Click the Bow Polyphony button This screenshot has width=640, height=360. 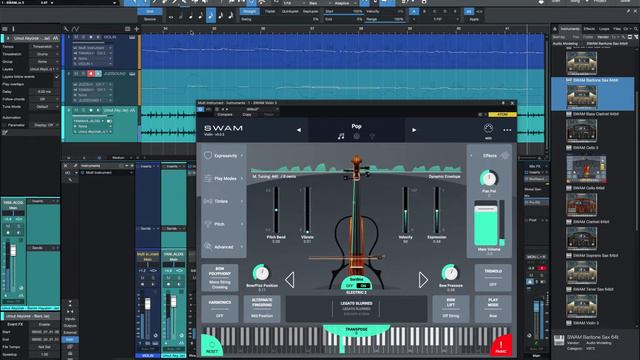[220, 278]
